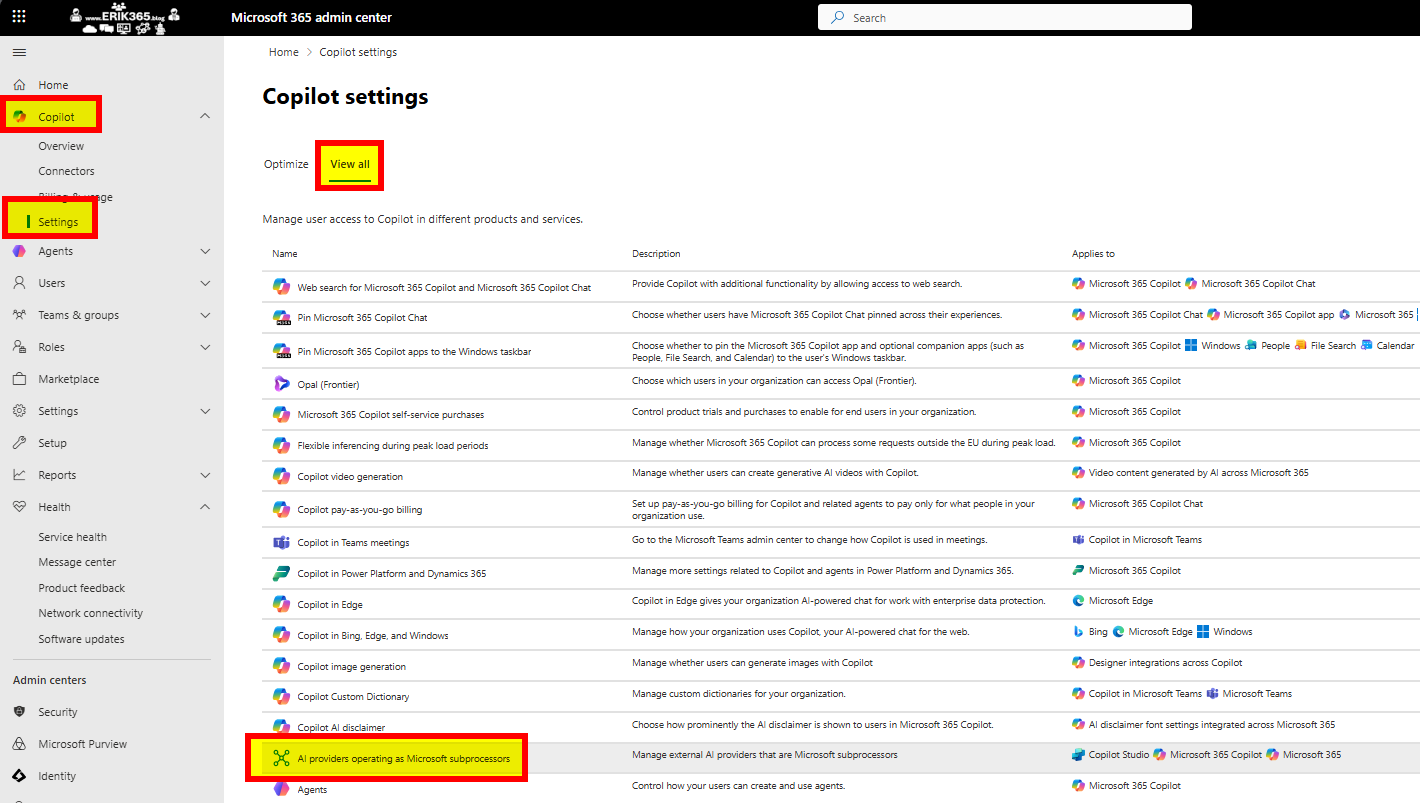Open the app launcher waffle icon
1420x803 pixels.
(19, 17)
